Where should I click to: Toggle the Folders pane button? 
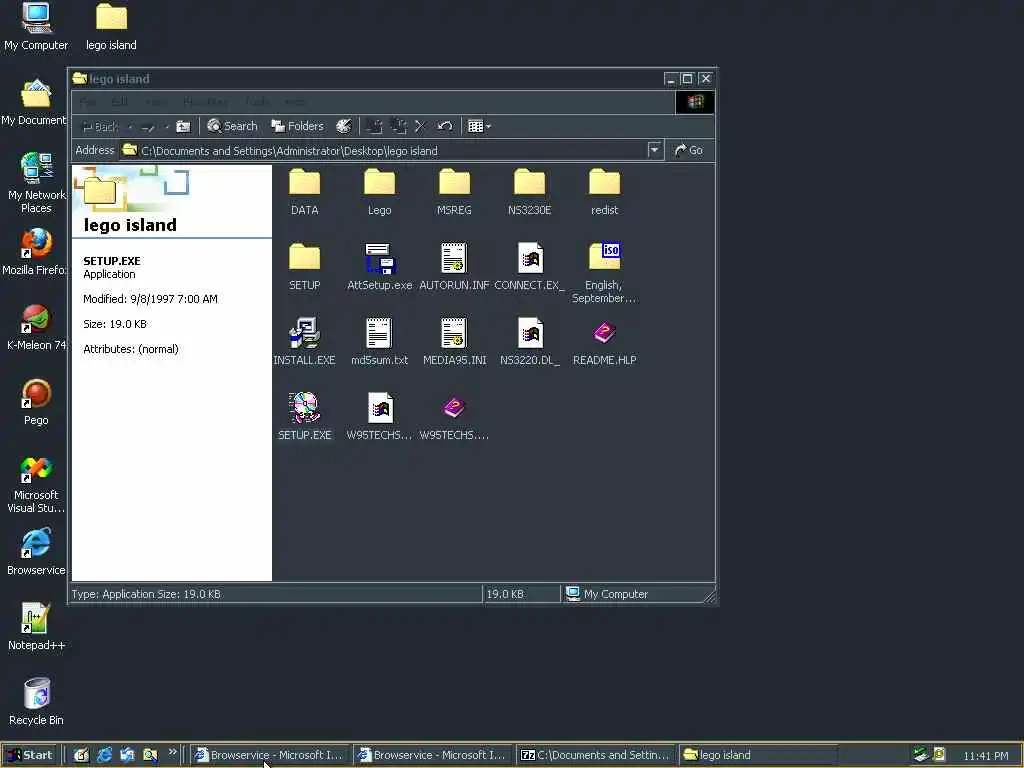coord(297,126)
